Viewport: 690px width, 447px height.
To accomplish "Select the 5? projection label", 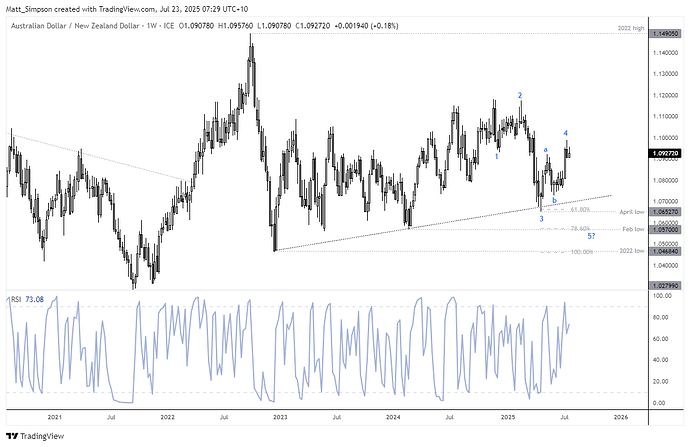I will [591, 236].
